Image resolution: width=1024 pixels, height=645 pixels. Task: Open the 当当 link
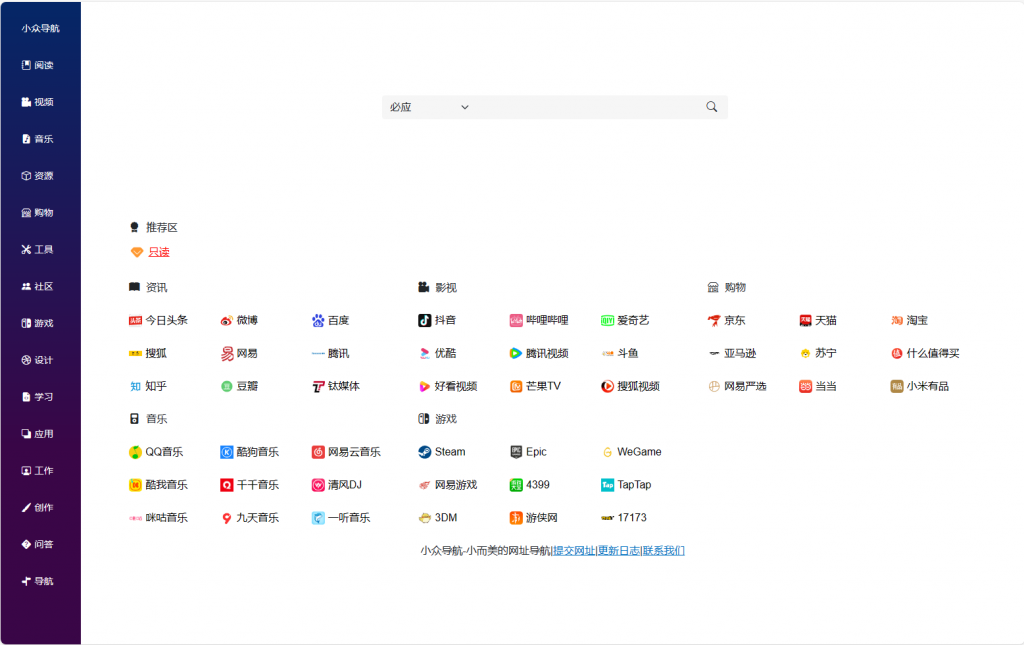click(x=818, y=386)
